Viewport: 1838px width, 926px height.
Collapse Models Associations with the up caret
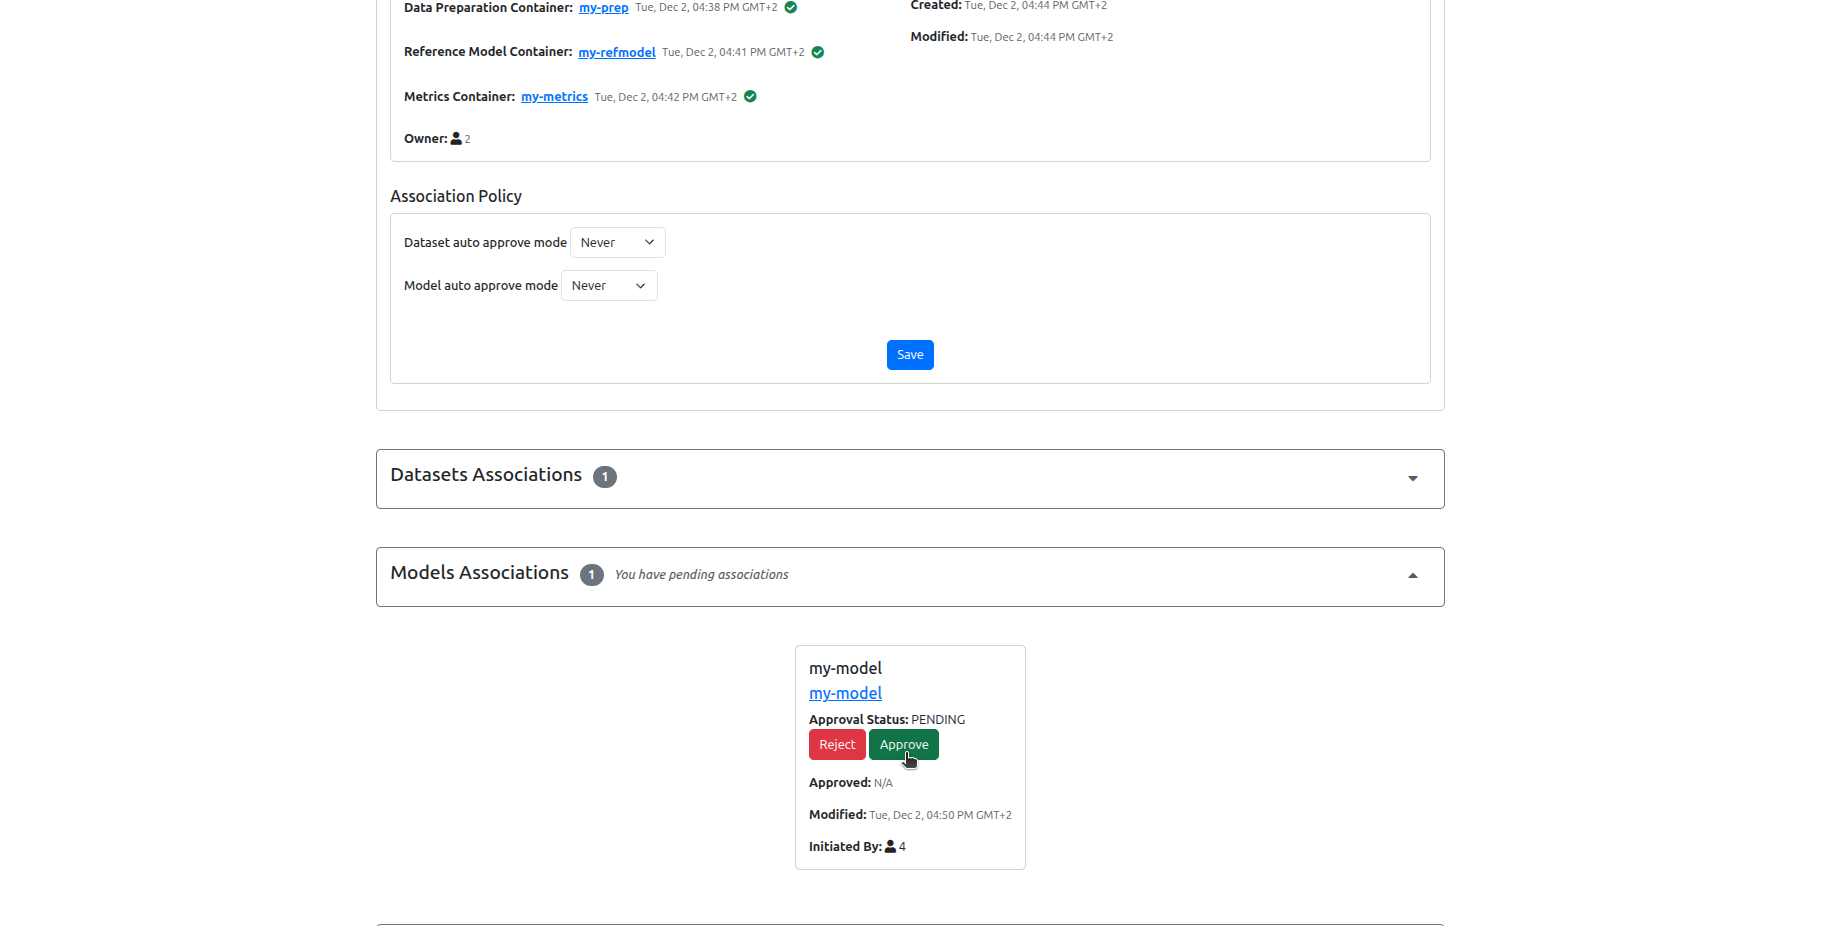tap(1413, 576)
